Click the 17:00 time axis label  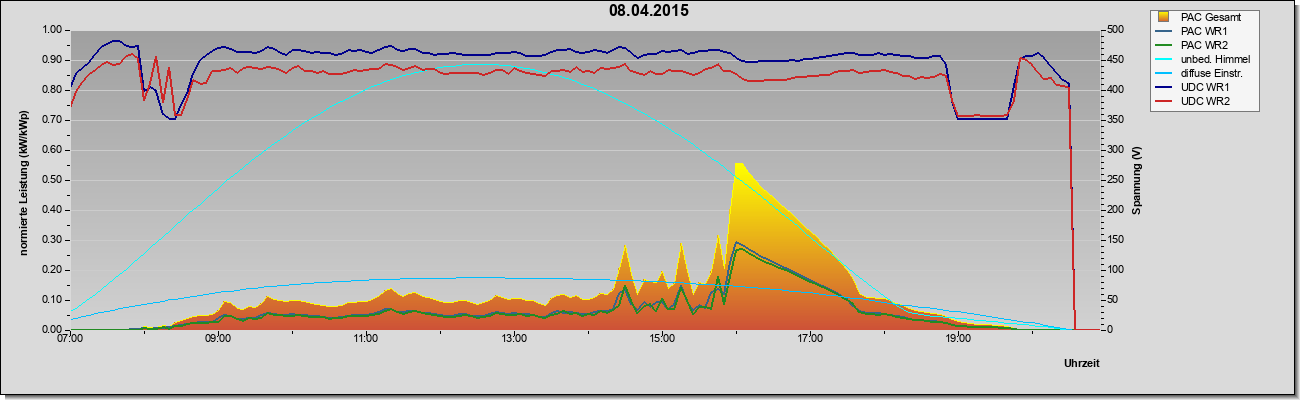(810, 340)
